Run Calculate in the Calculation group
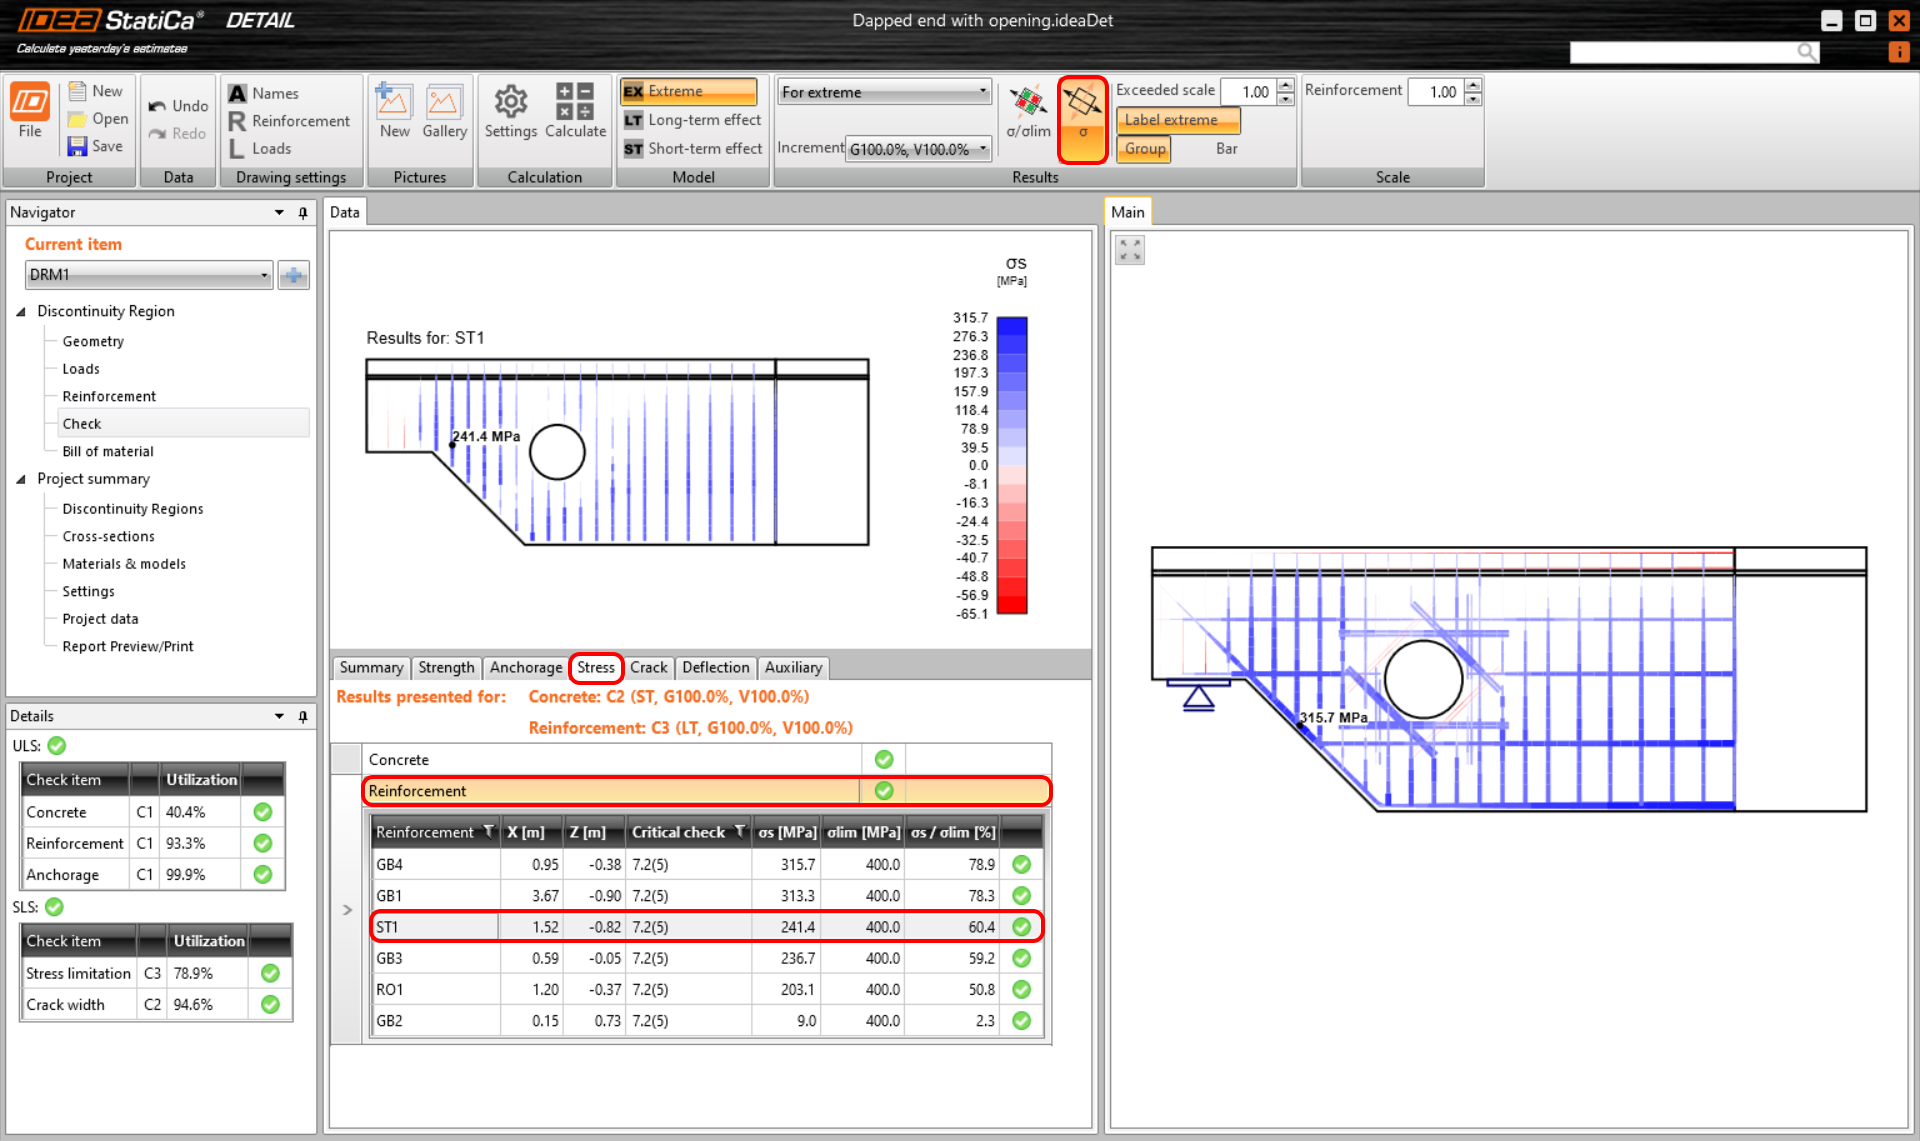The image size is (1920, 1141). (575, 112)
